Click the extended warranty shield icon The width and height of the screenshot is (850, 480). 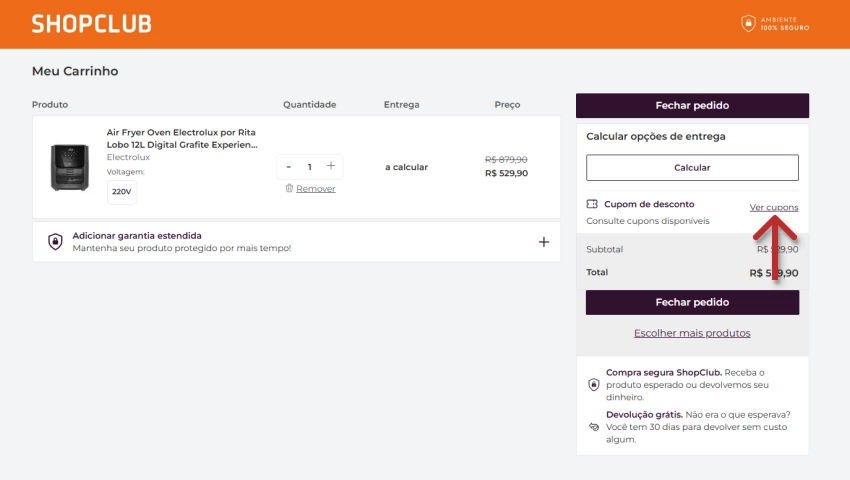coord(55,241)
